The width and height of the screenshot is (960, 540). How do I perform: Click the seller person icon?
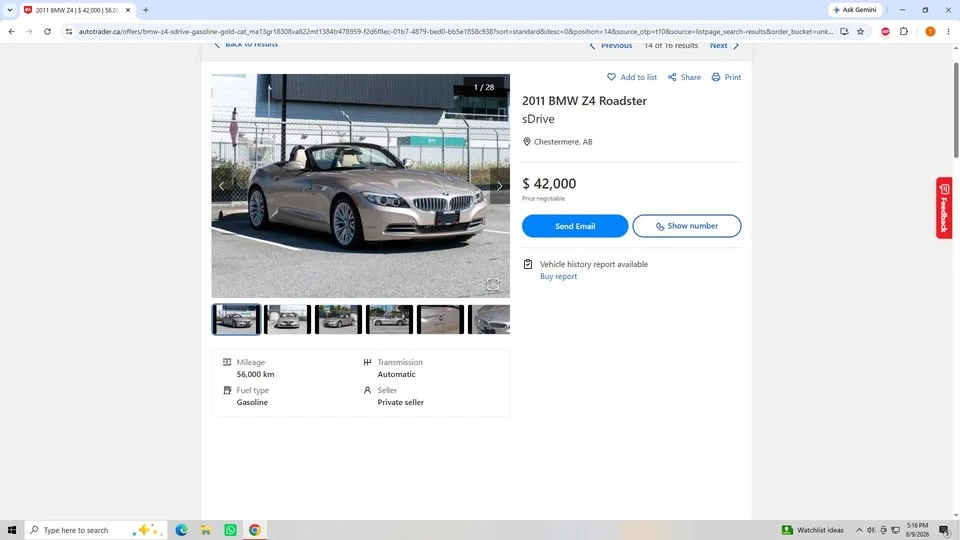tap(367, 390)
